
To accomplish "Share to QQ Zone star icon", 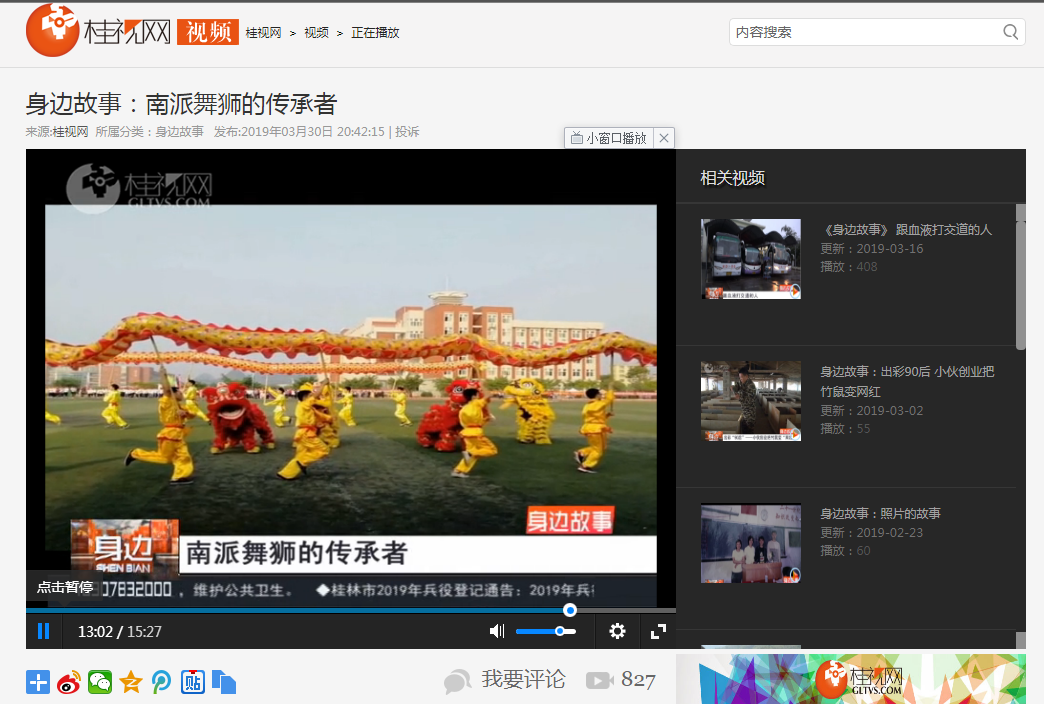I will coord(130,682).
